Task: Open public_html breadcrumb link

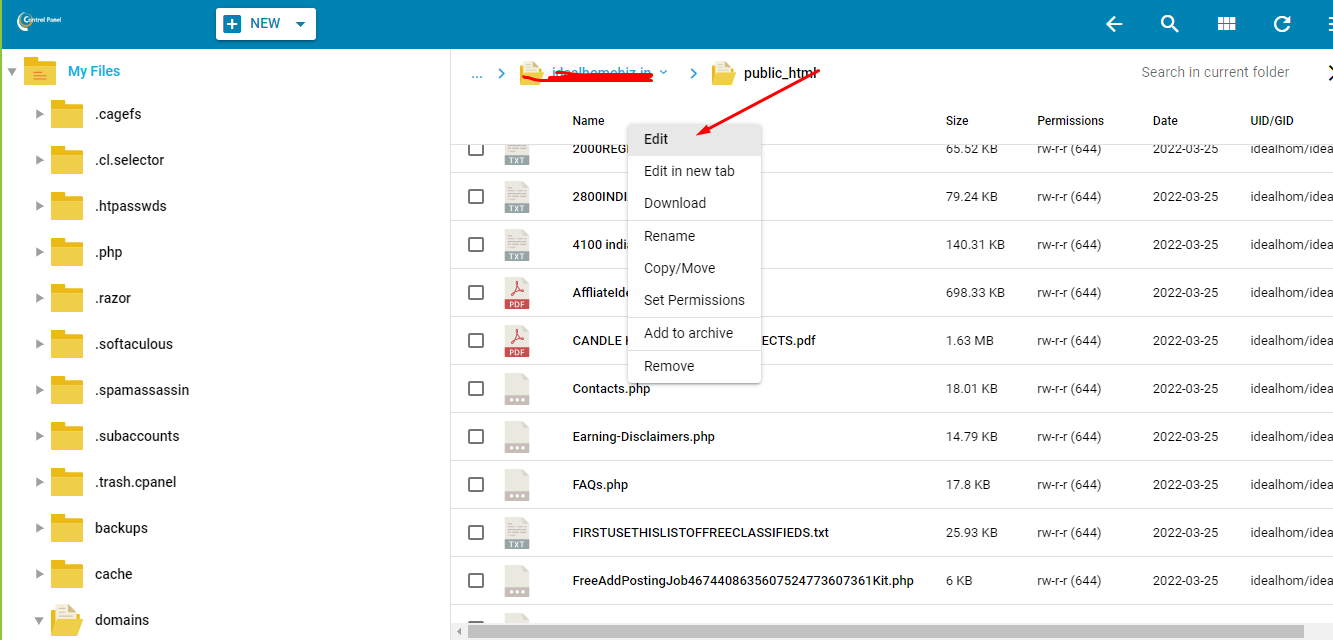Action: point(781,73)
